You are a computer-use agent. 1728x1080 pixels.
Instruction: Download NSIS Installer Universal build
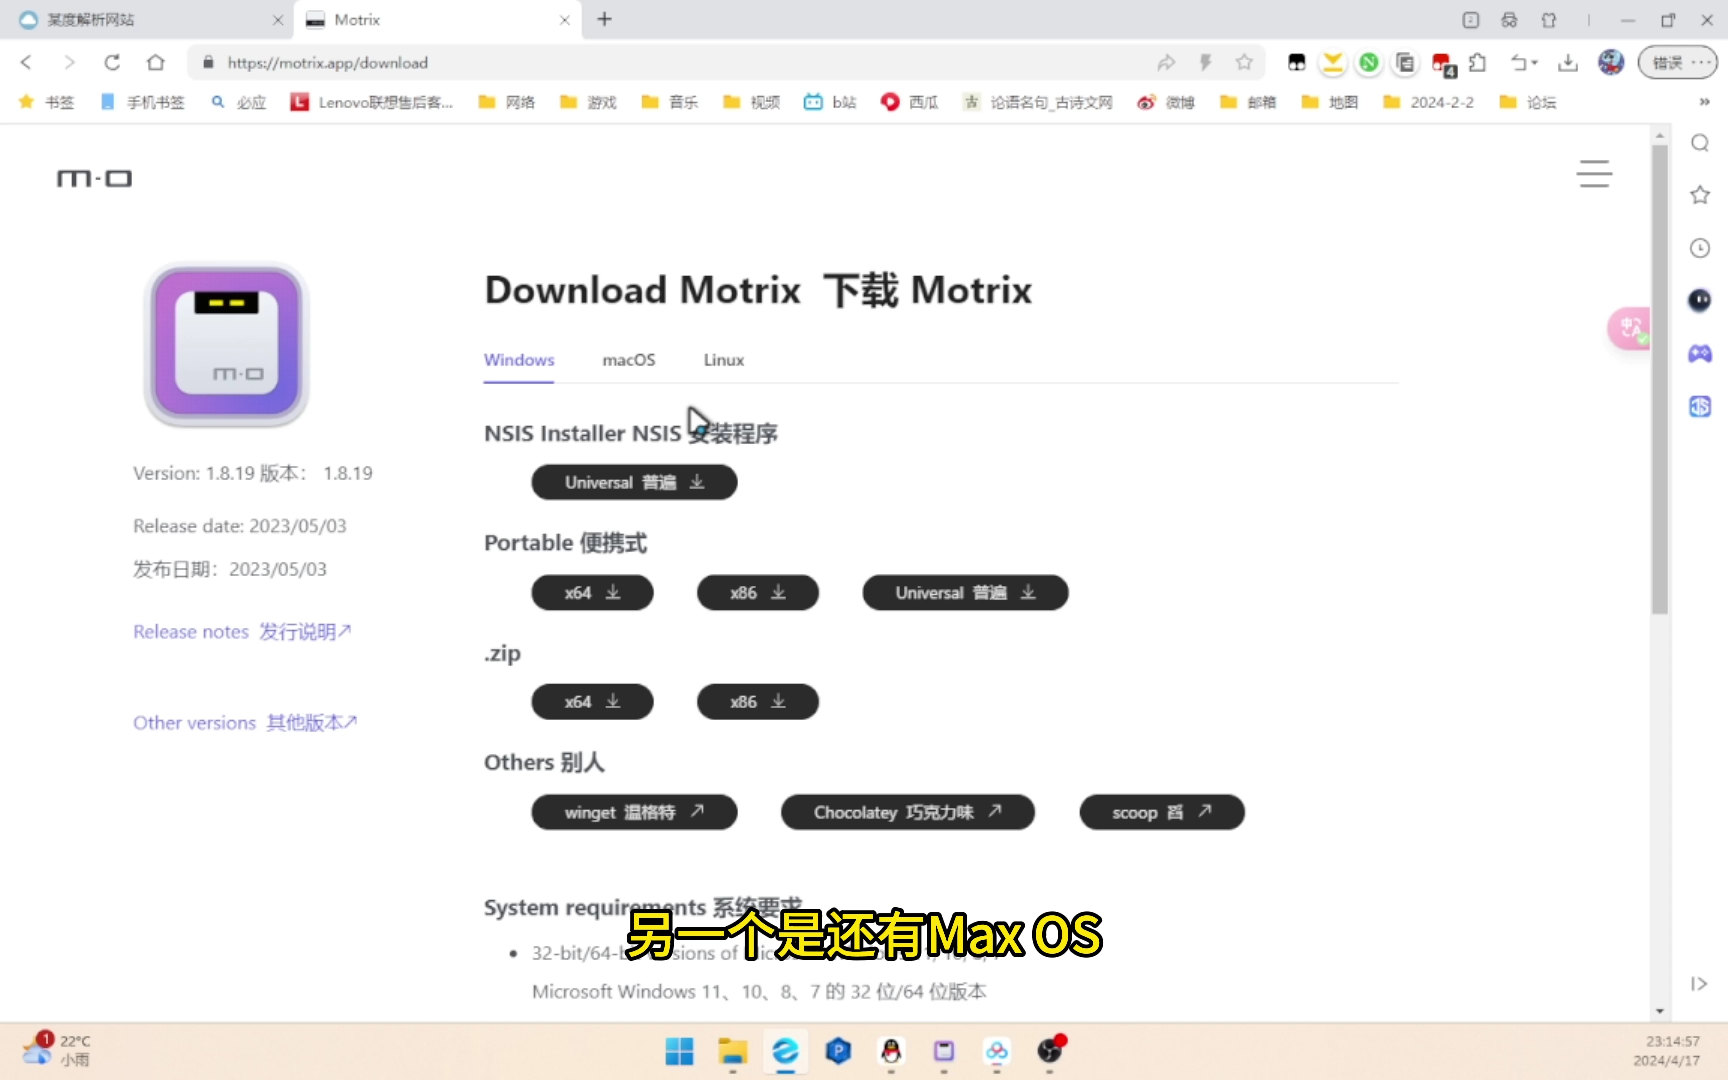(634, 482)
